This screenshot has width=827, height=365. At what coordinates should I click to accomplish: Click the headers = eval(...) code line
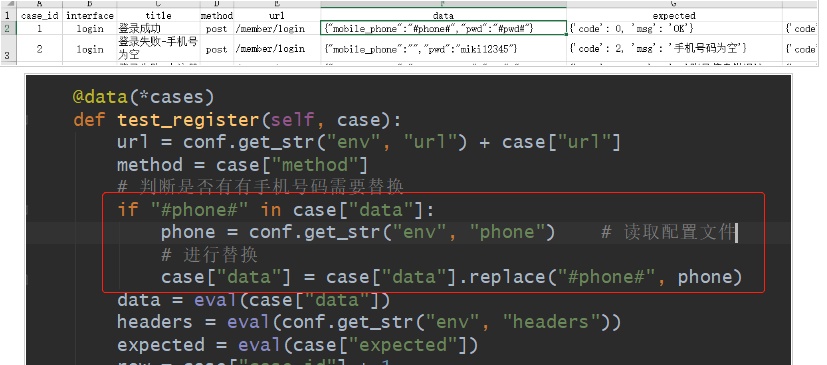click(369, 322)
